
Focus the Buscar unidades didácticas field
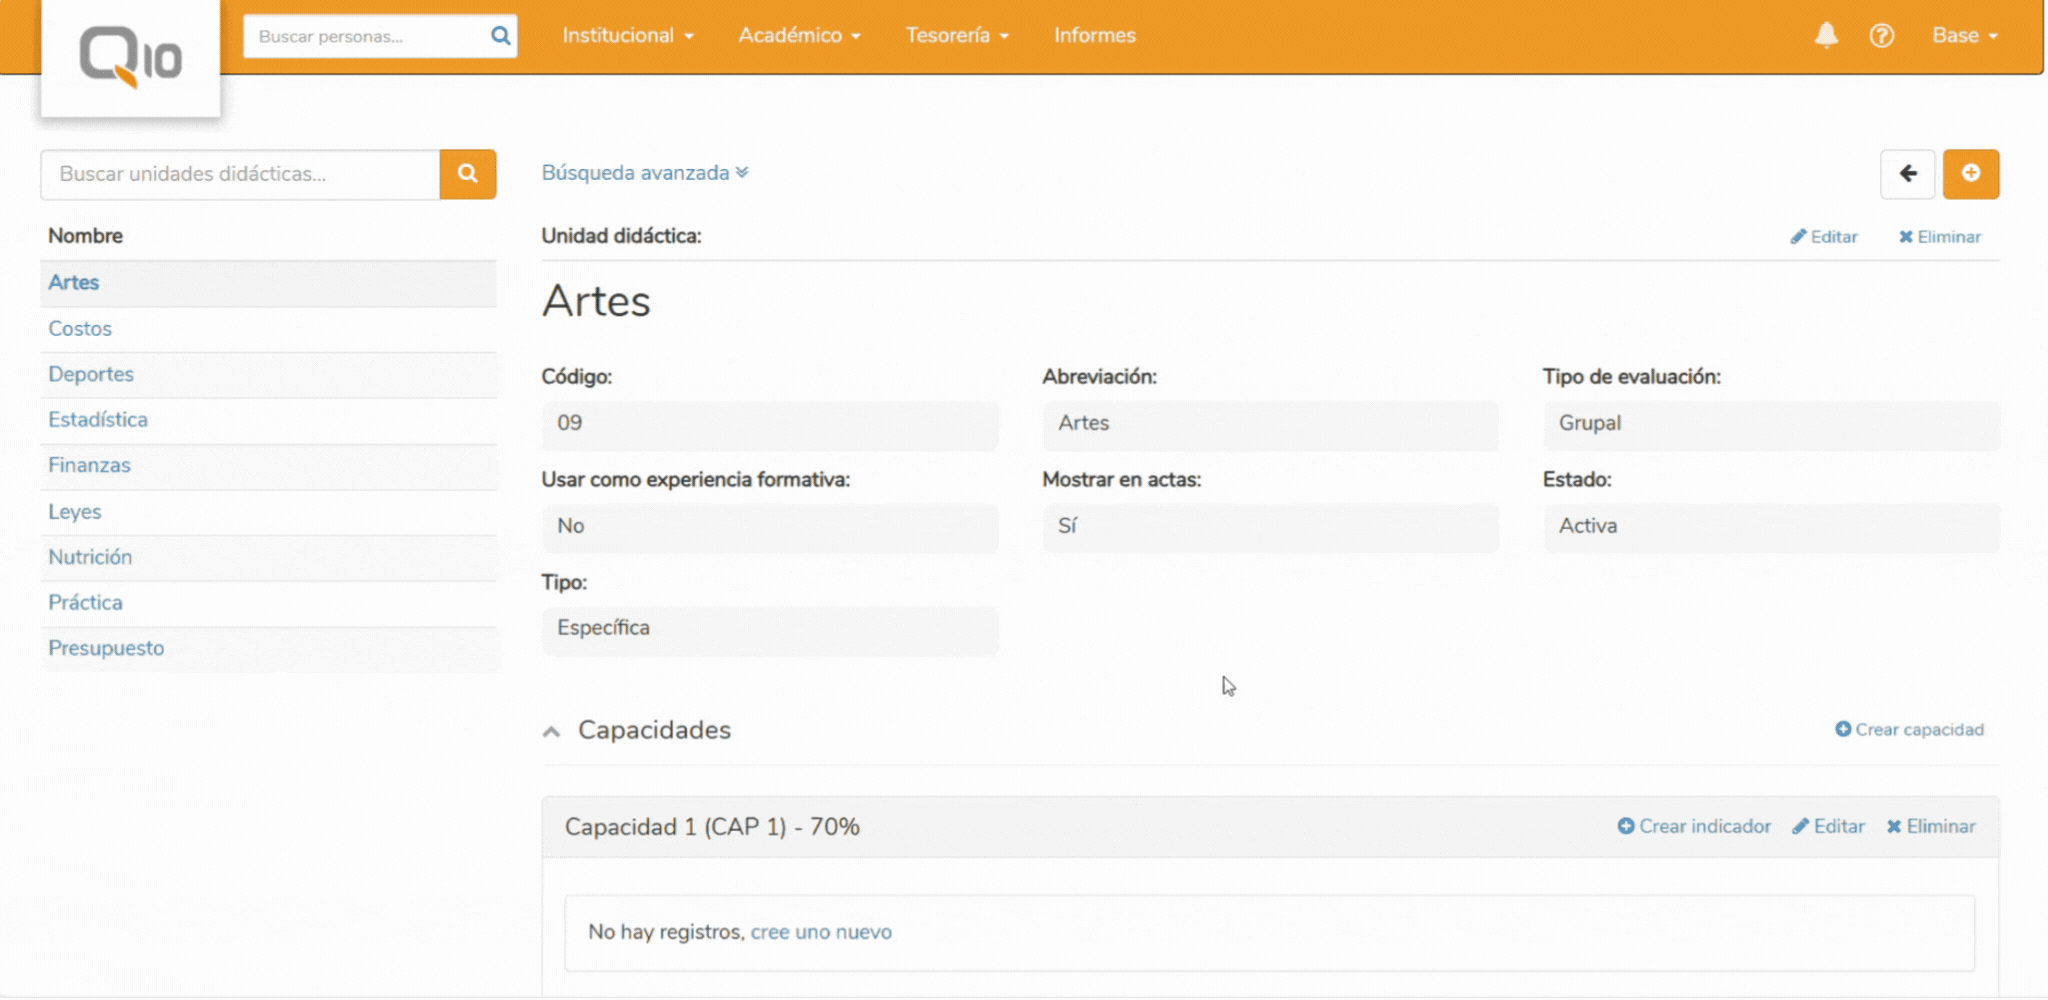pos(240,174)
